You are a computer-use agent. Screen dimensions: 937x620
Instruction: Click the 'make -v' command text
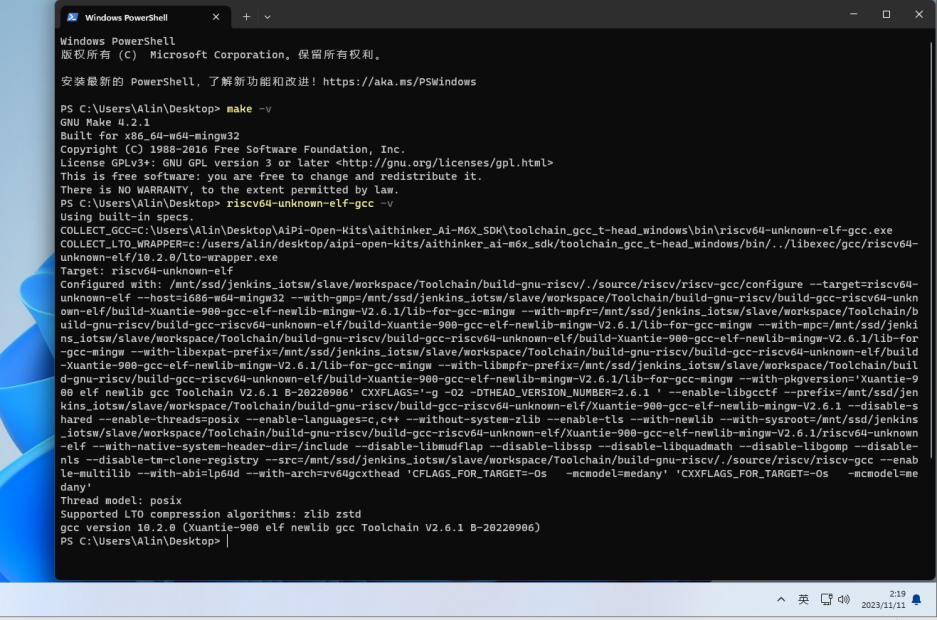[x=249, y=109]
